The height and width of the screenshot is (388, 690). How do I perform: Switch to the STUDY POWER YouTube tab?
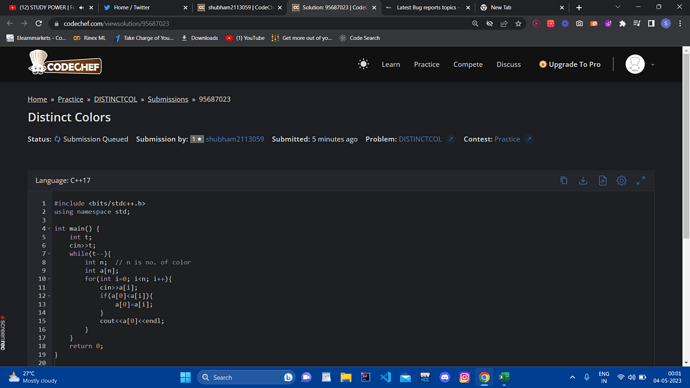(x=46, y=7)
